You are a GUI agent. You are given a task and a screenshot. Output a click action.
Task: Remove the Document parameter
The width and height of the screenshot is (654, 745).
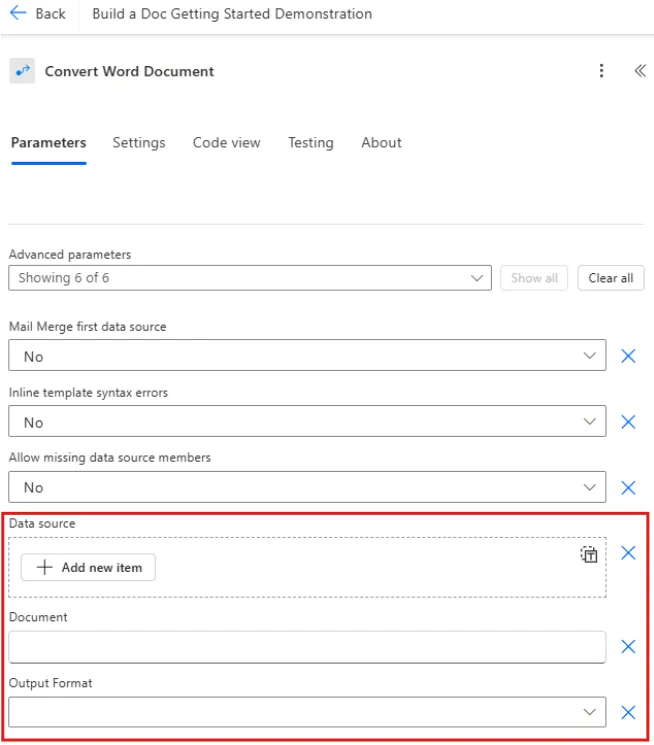(x=628, y=646)
